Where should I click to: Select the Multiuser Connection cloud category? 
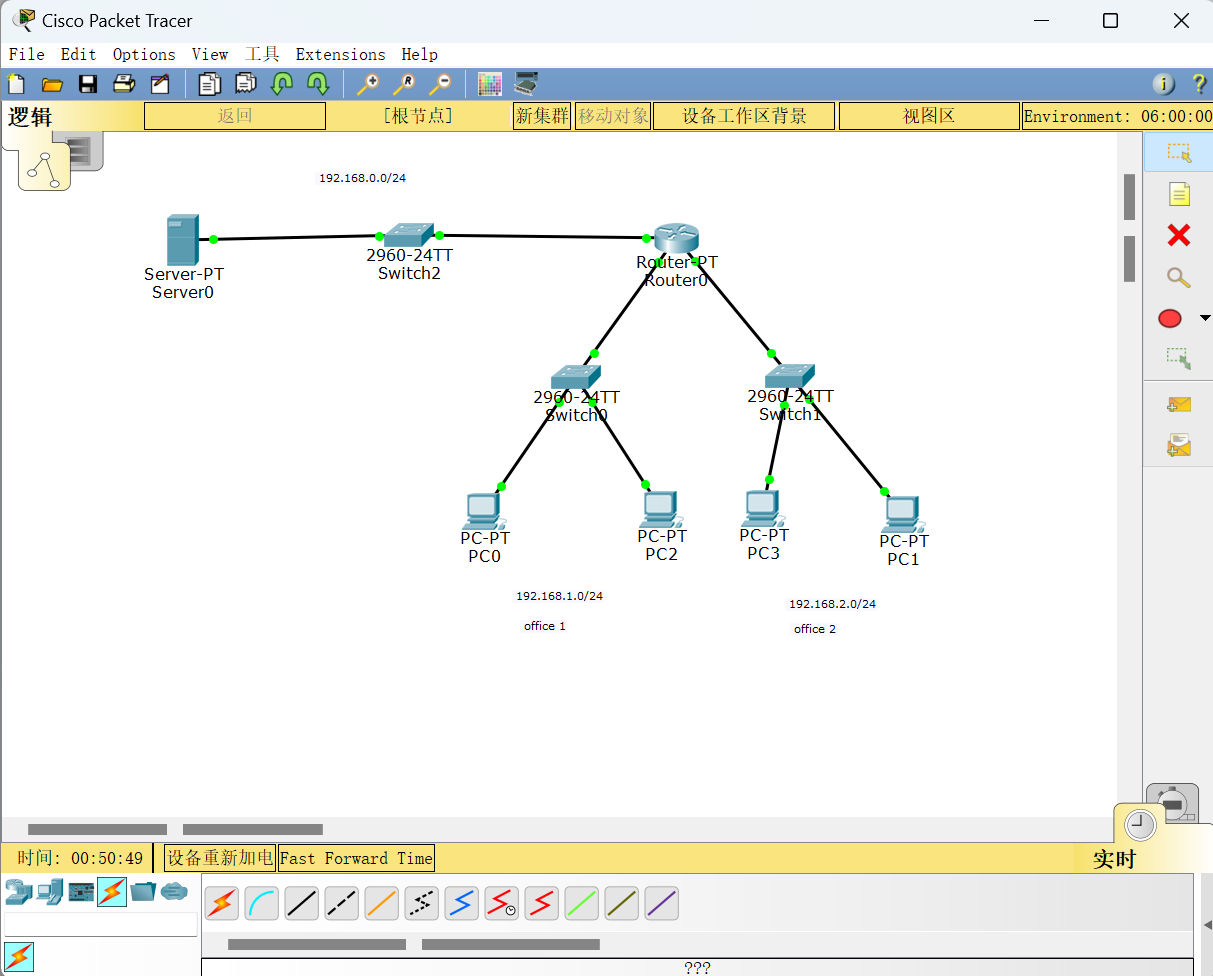pos(174,890)
